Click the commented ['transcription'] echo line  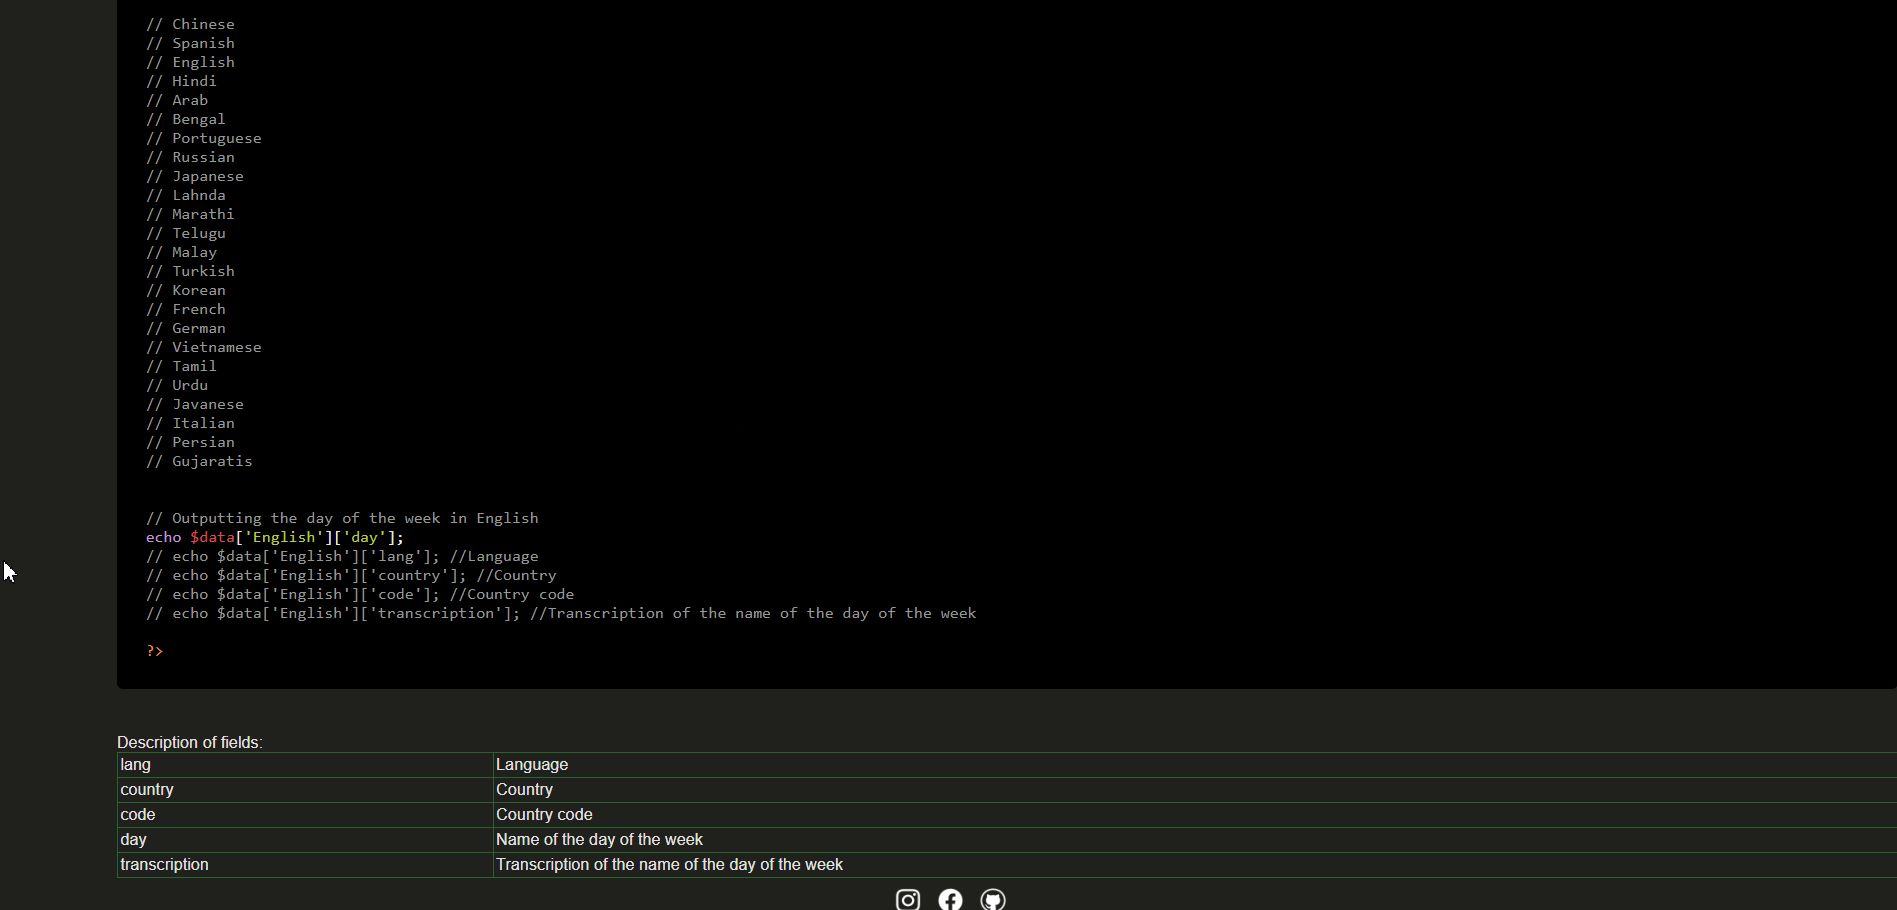coord(561,613)
